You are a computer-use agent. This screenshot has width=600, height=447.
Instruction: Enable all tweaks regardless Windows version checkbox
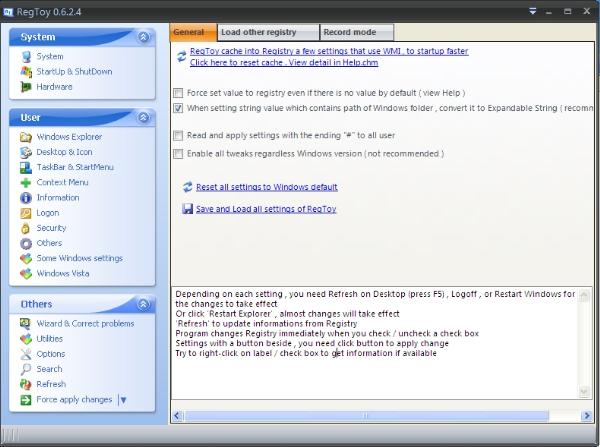pyautogui.click(x=178, y=153)
